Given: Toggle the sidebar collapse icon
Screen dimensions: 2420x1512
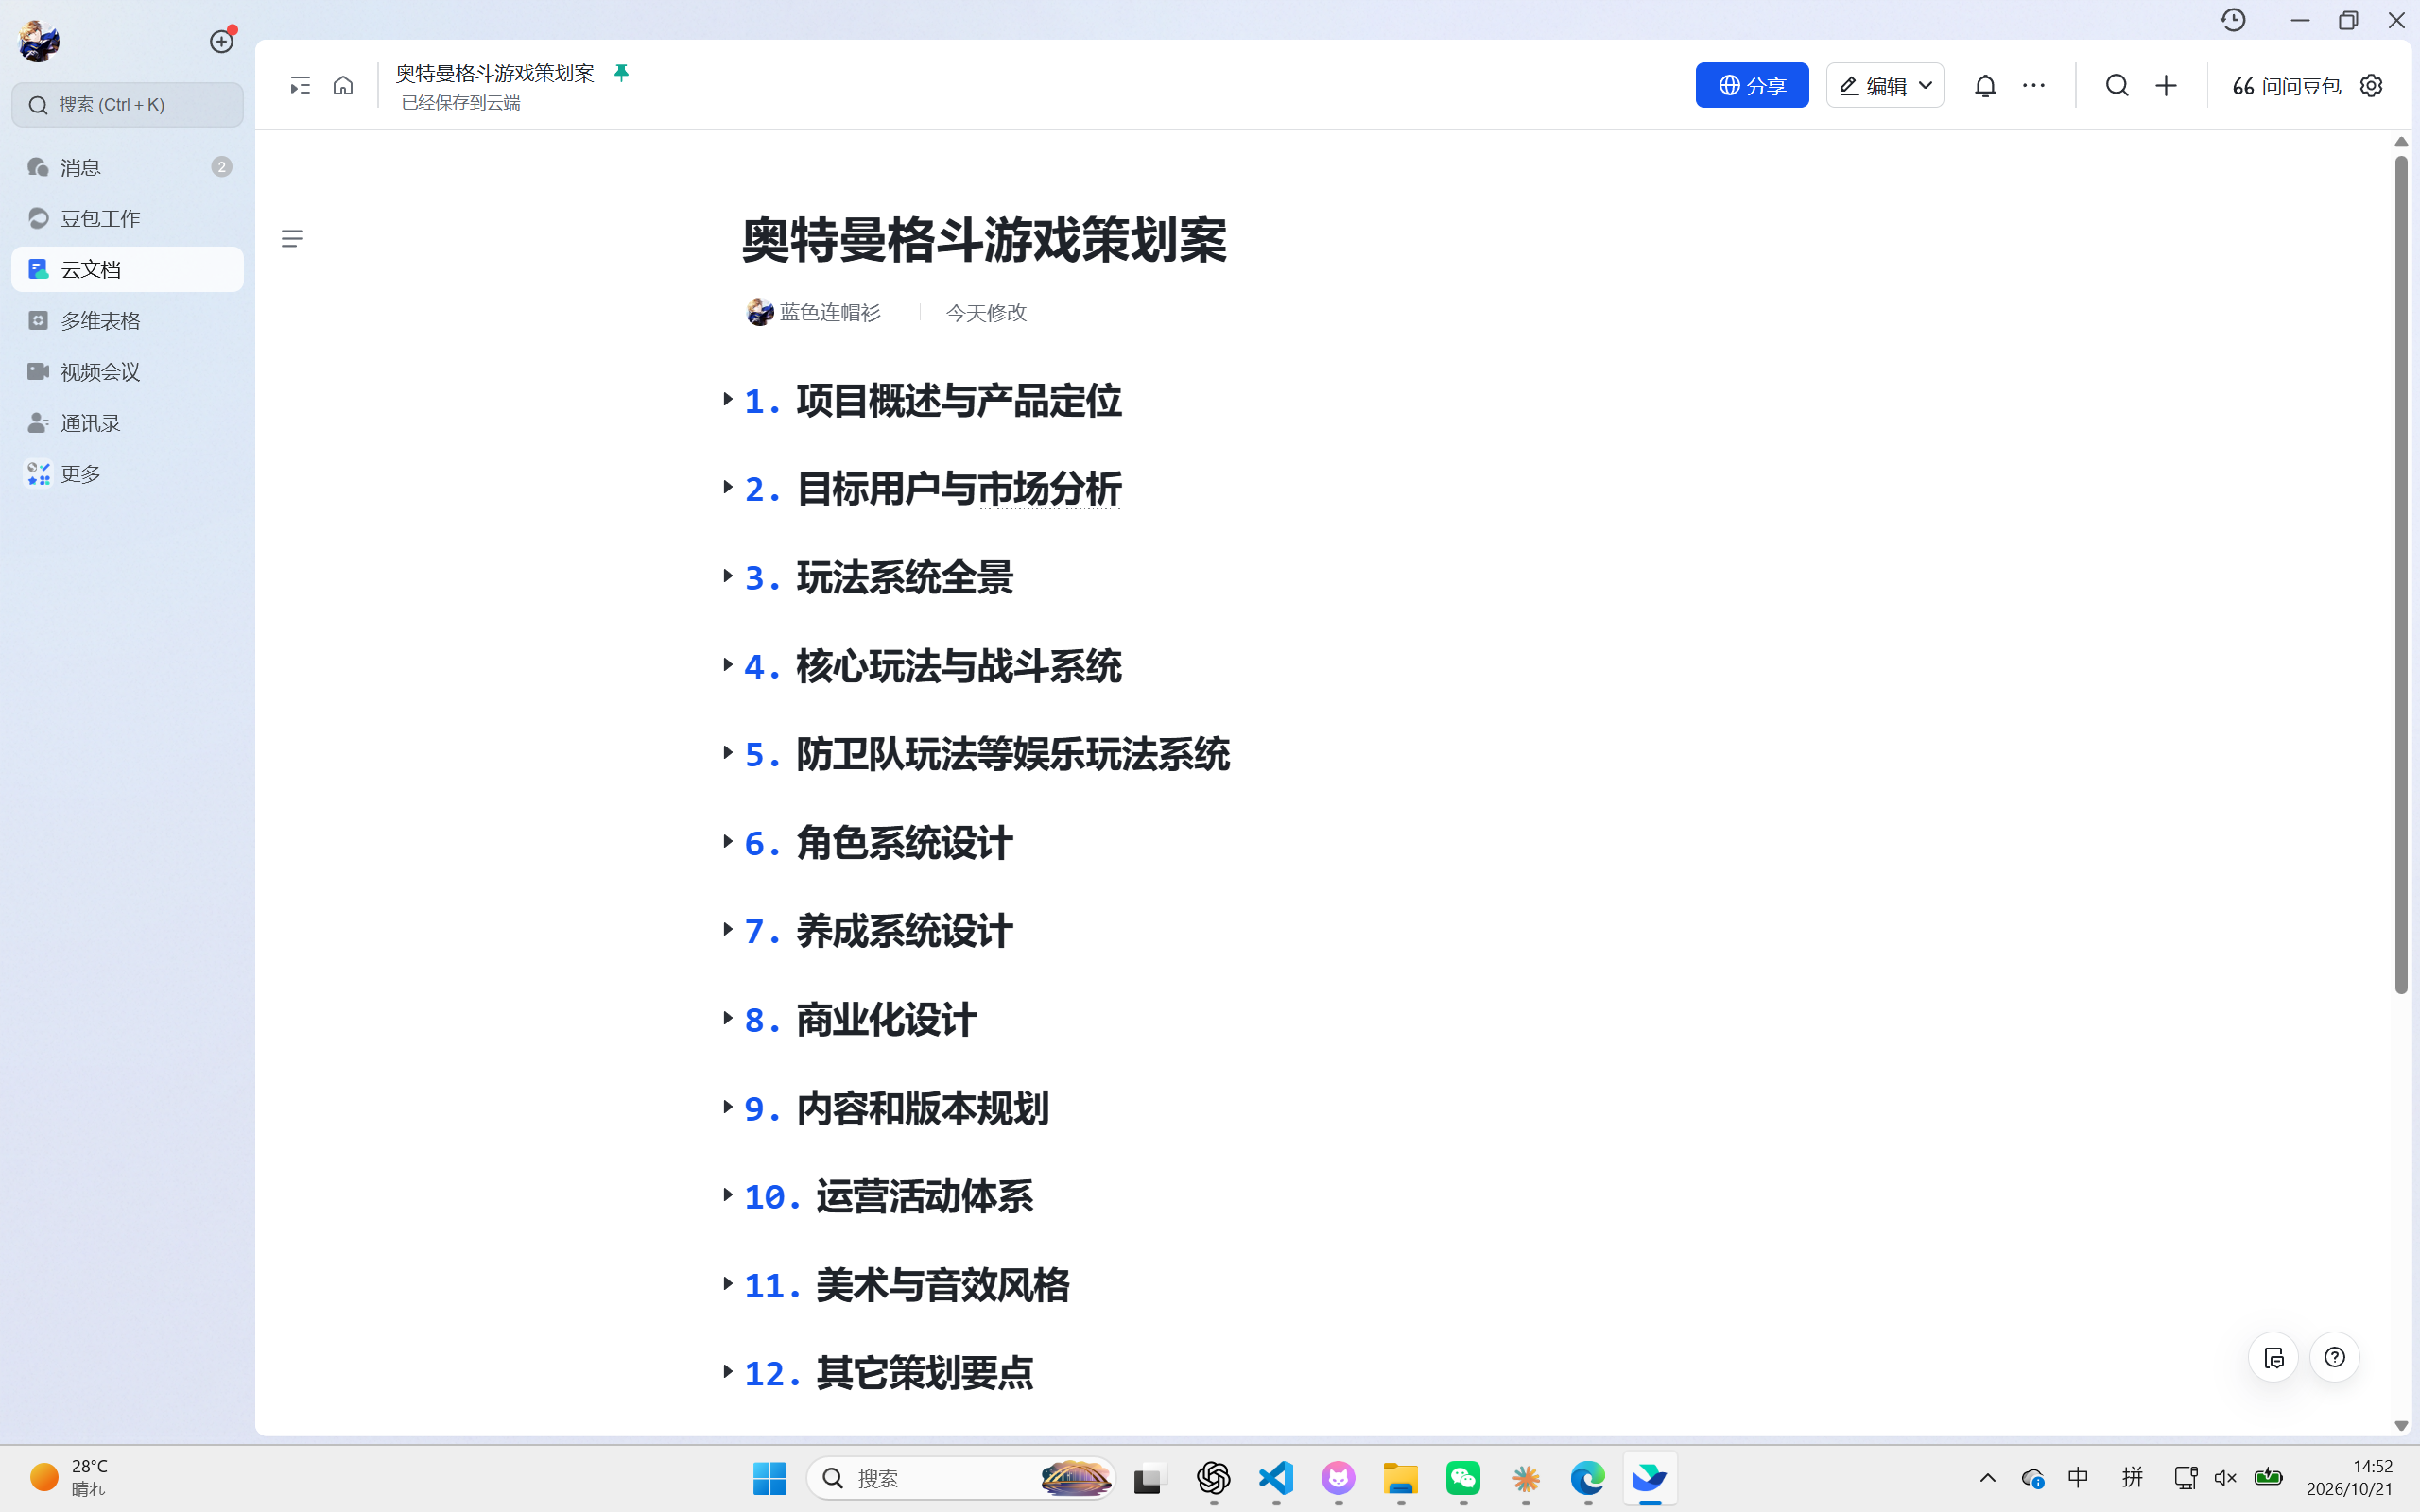Looking at the screenshot, I should click(300, 86).
